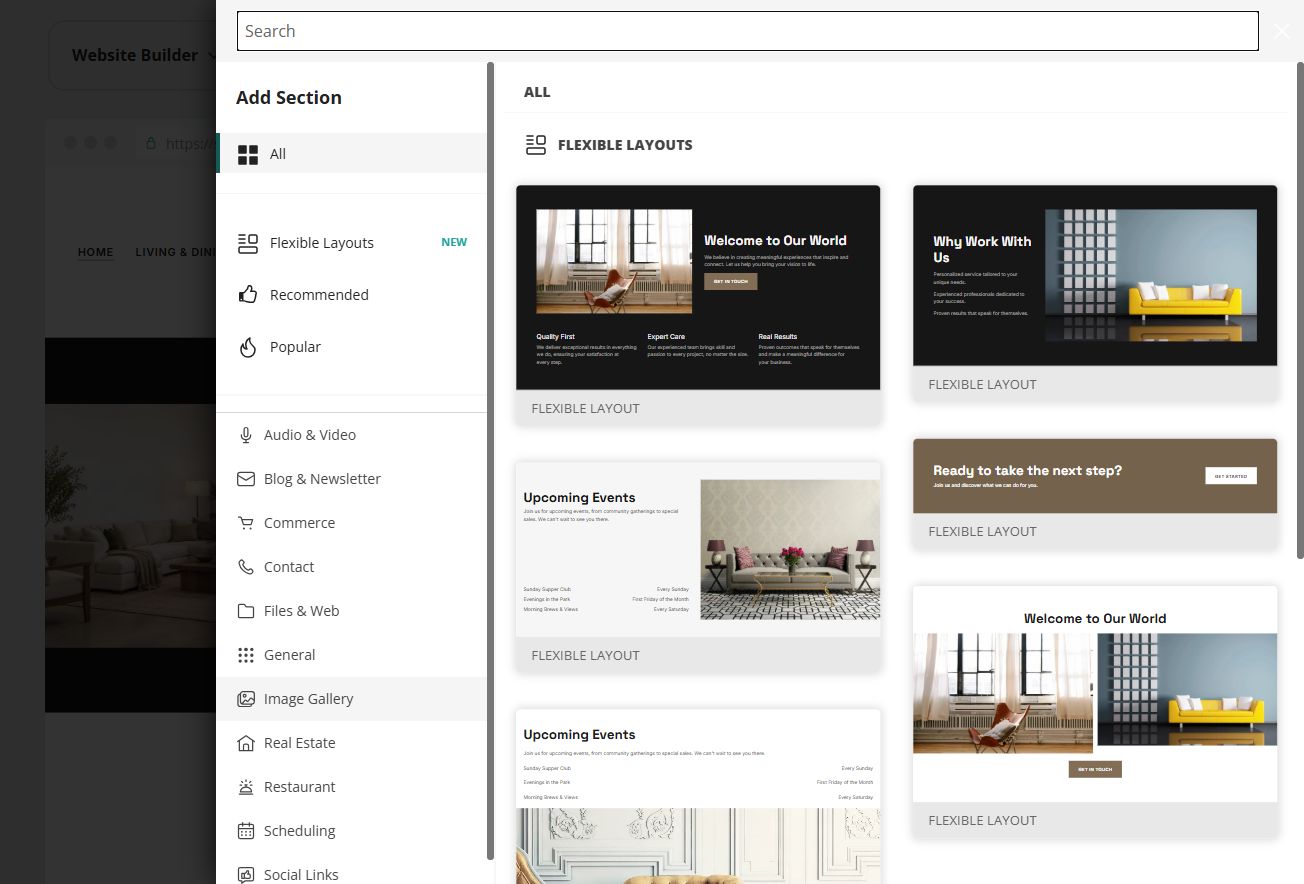Screen dimensions: 1304x884
Task: Open Blog & Newsletter sections
Action: [x=352, y=479]
